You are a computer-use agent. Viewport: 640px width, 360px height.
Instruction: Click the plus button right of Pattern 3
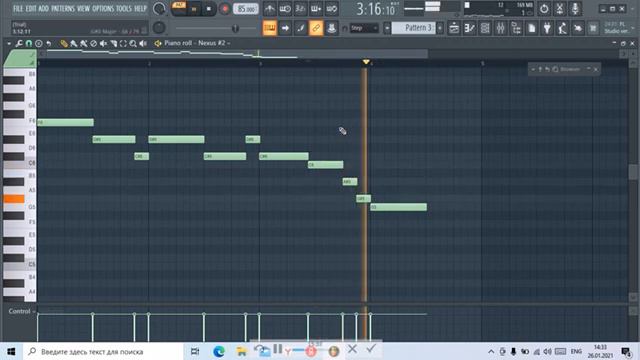[440, 28]
